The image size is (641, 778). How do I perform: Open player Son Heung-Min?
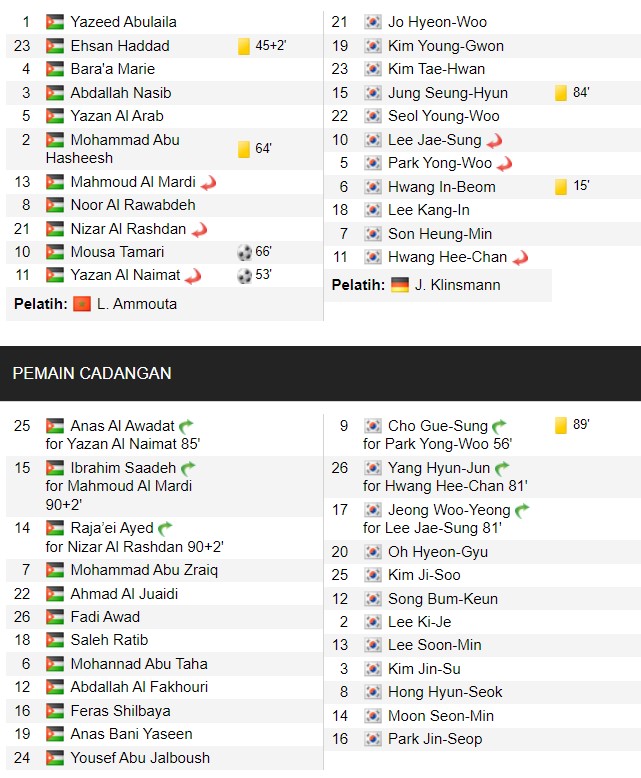tap(440, 234)
